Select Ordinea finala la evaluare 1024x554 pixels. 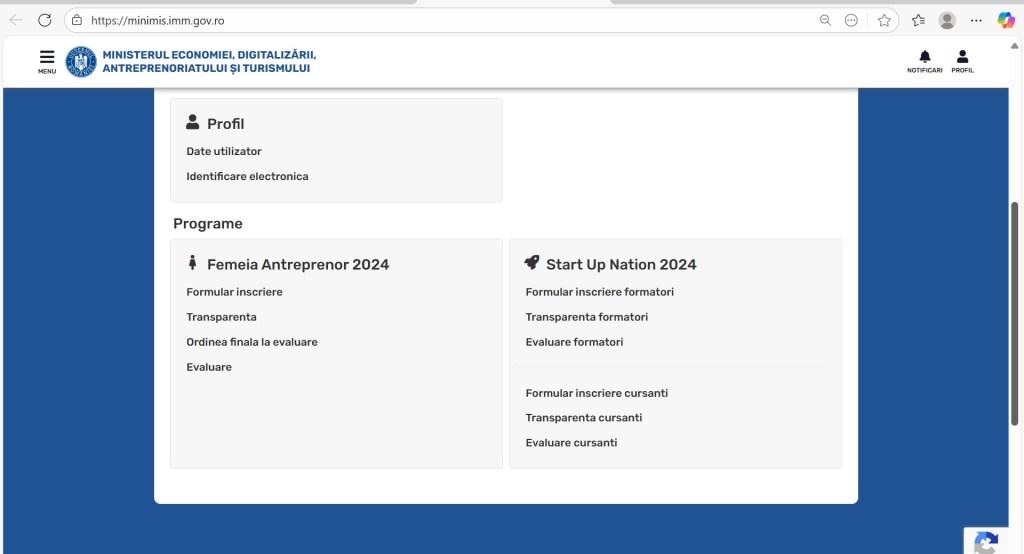point(251,342)
